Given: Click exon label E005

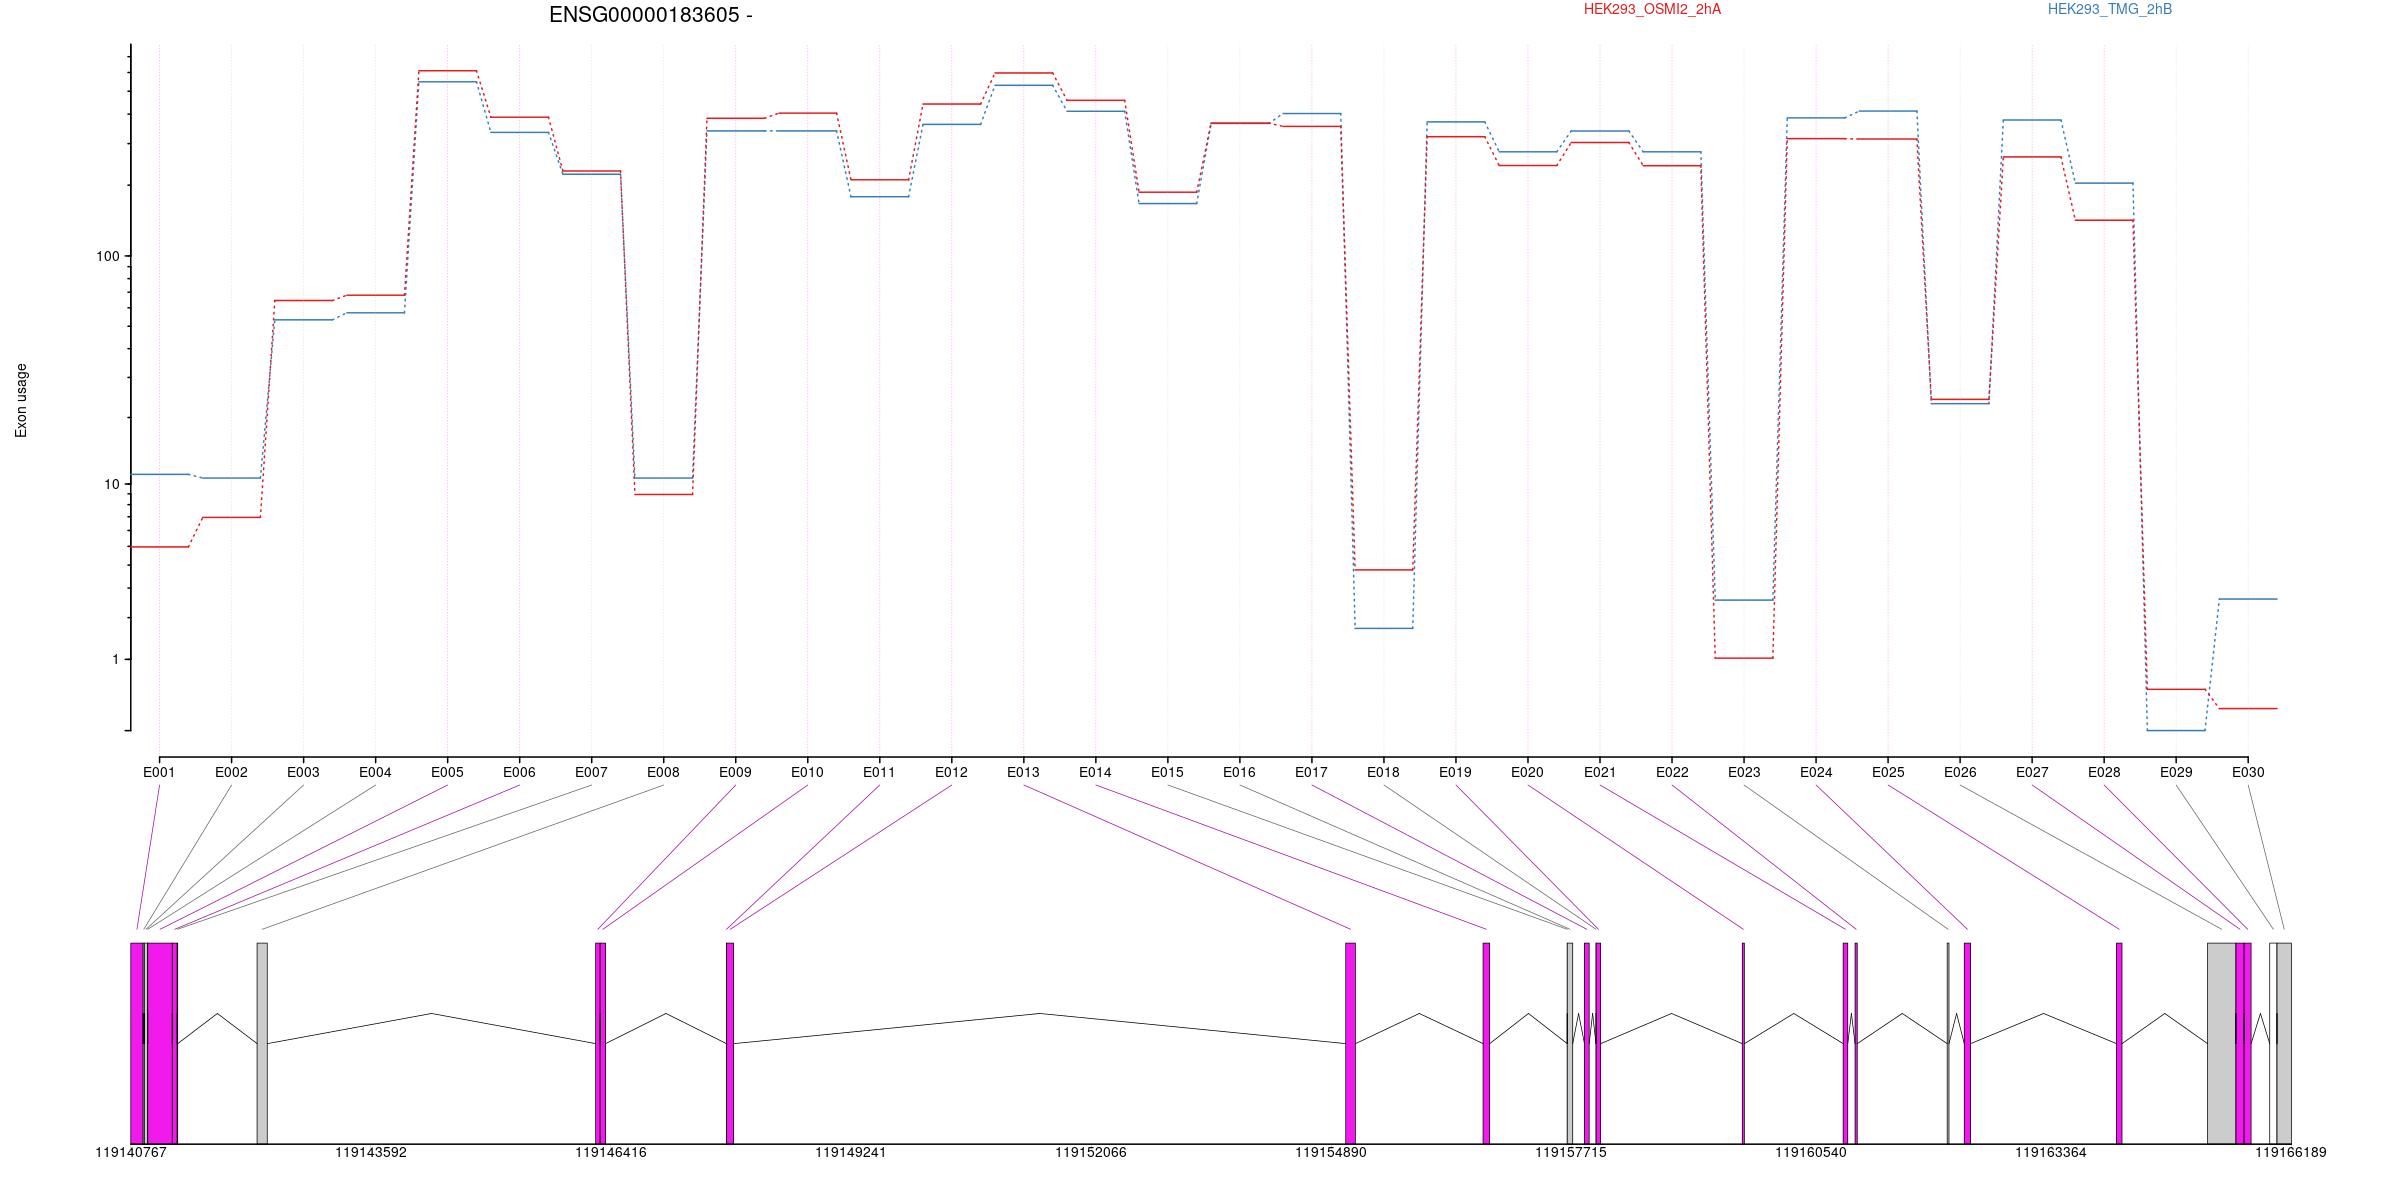Looking at the screenshot, I should click(447, 772).
